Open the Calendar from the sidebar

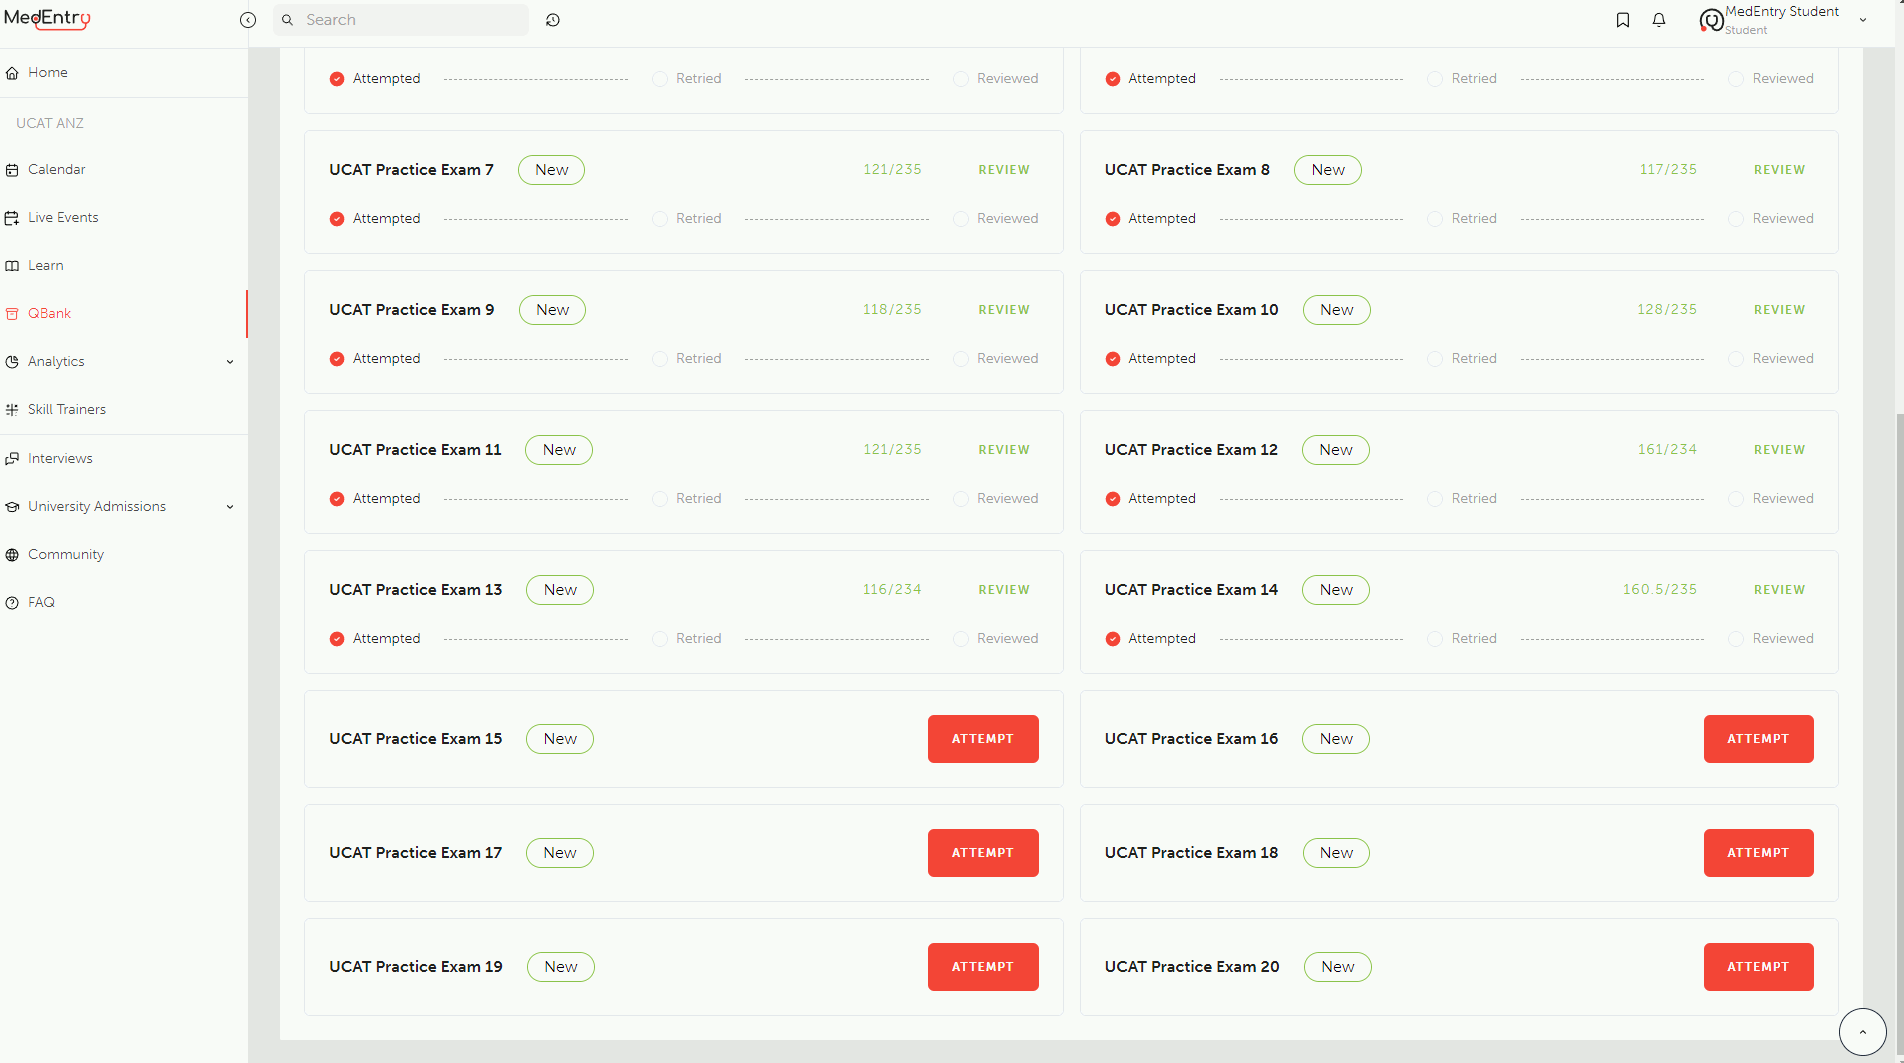pyautogui.click(x=56, y=169)
